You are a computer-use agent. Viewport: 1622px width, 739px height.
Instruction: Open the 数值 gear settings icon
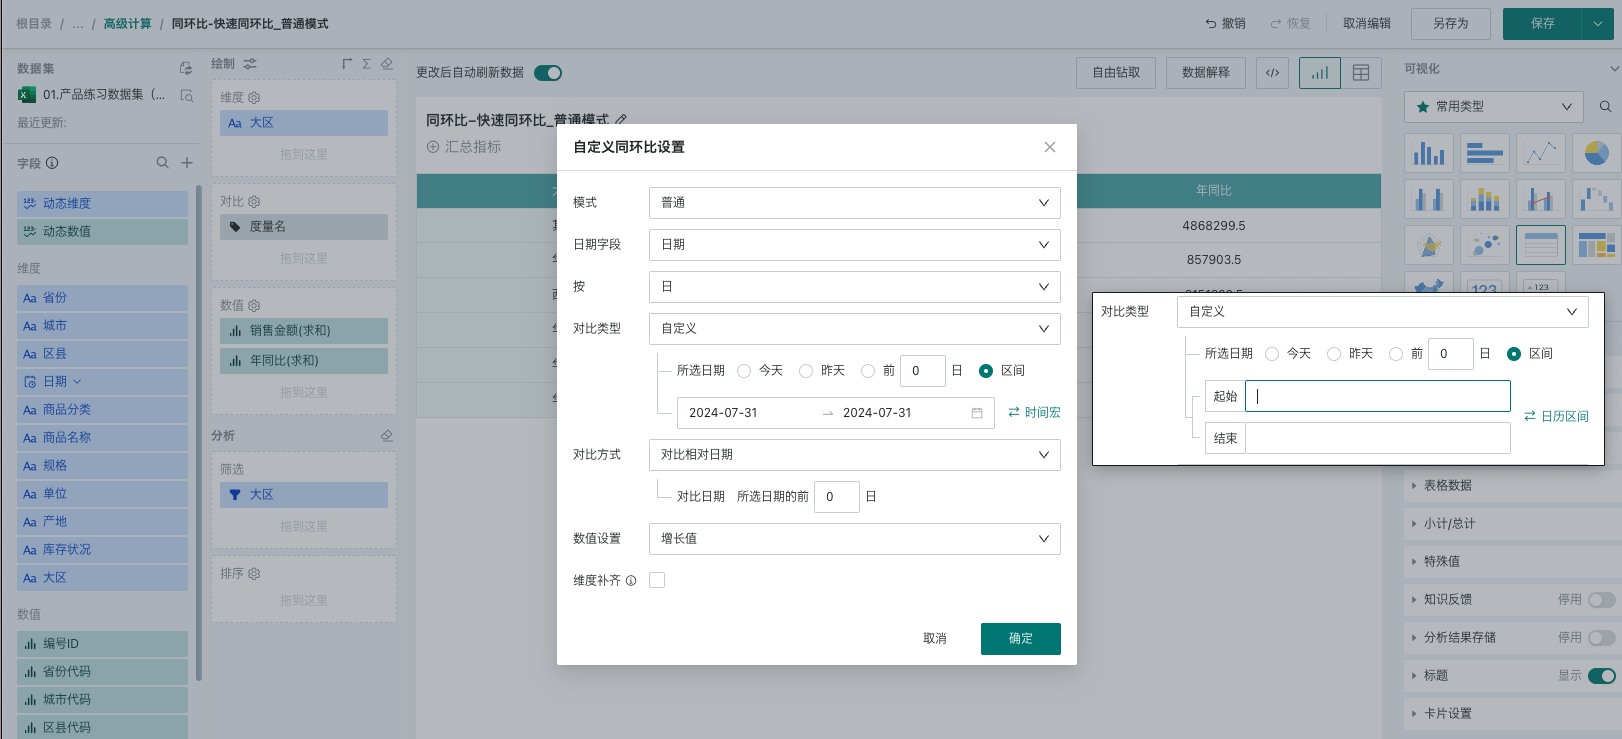pyautogui.click(x=254, y=306)
